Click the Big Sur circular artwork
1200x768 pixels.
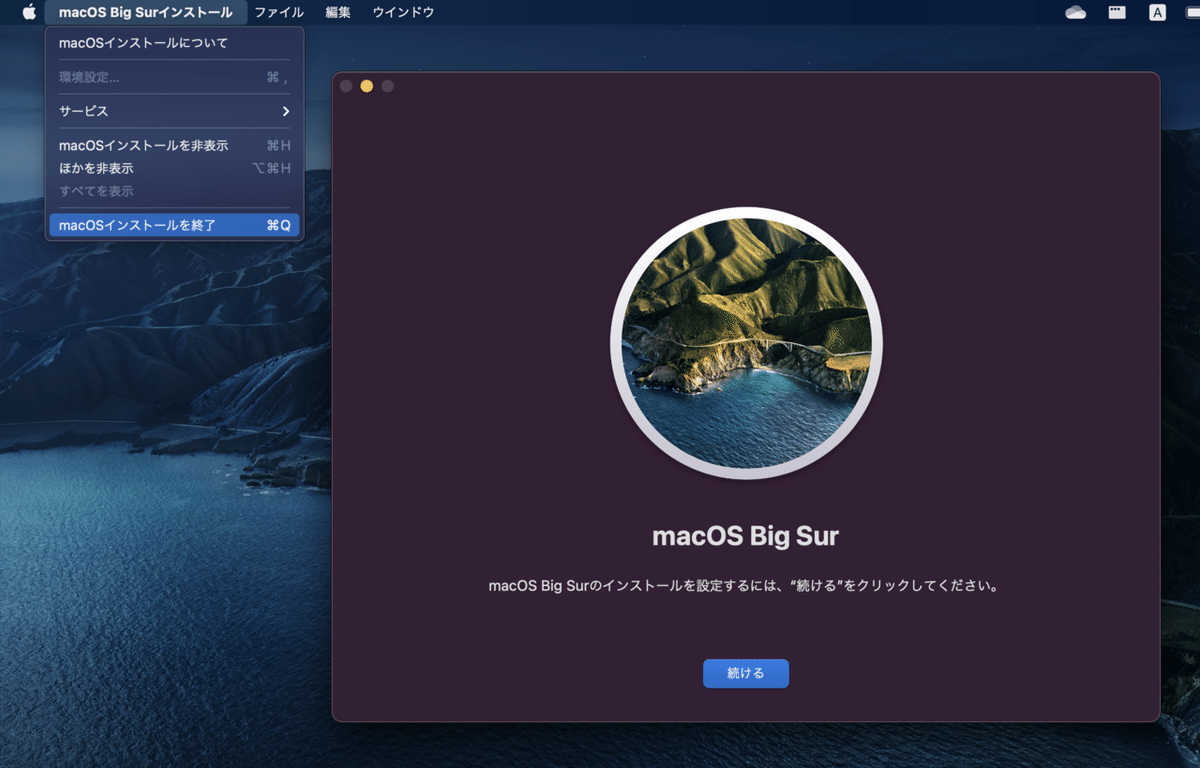(x=746, y=343)
